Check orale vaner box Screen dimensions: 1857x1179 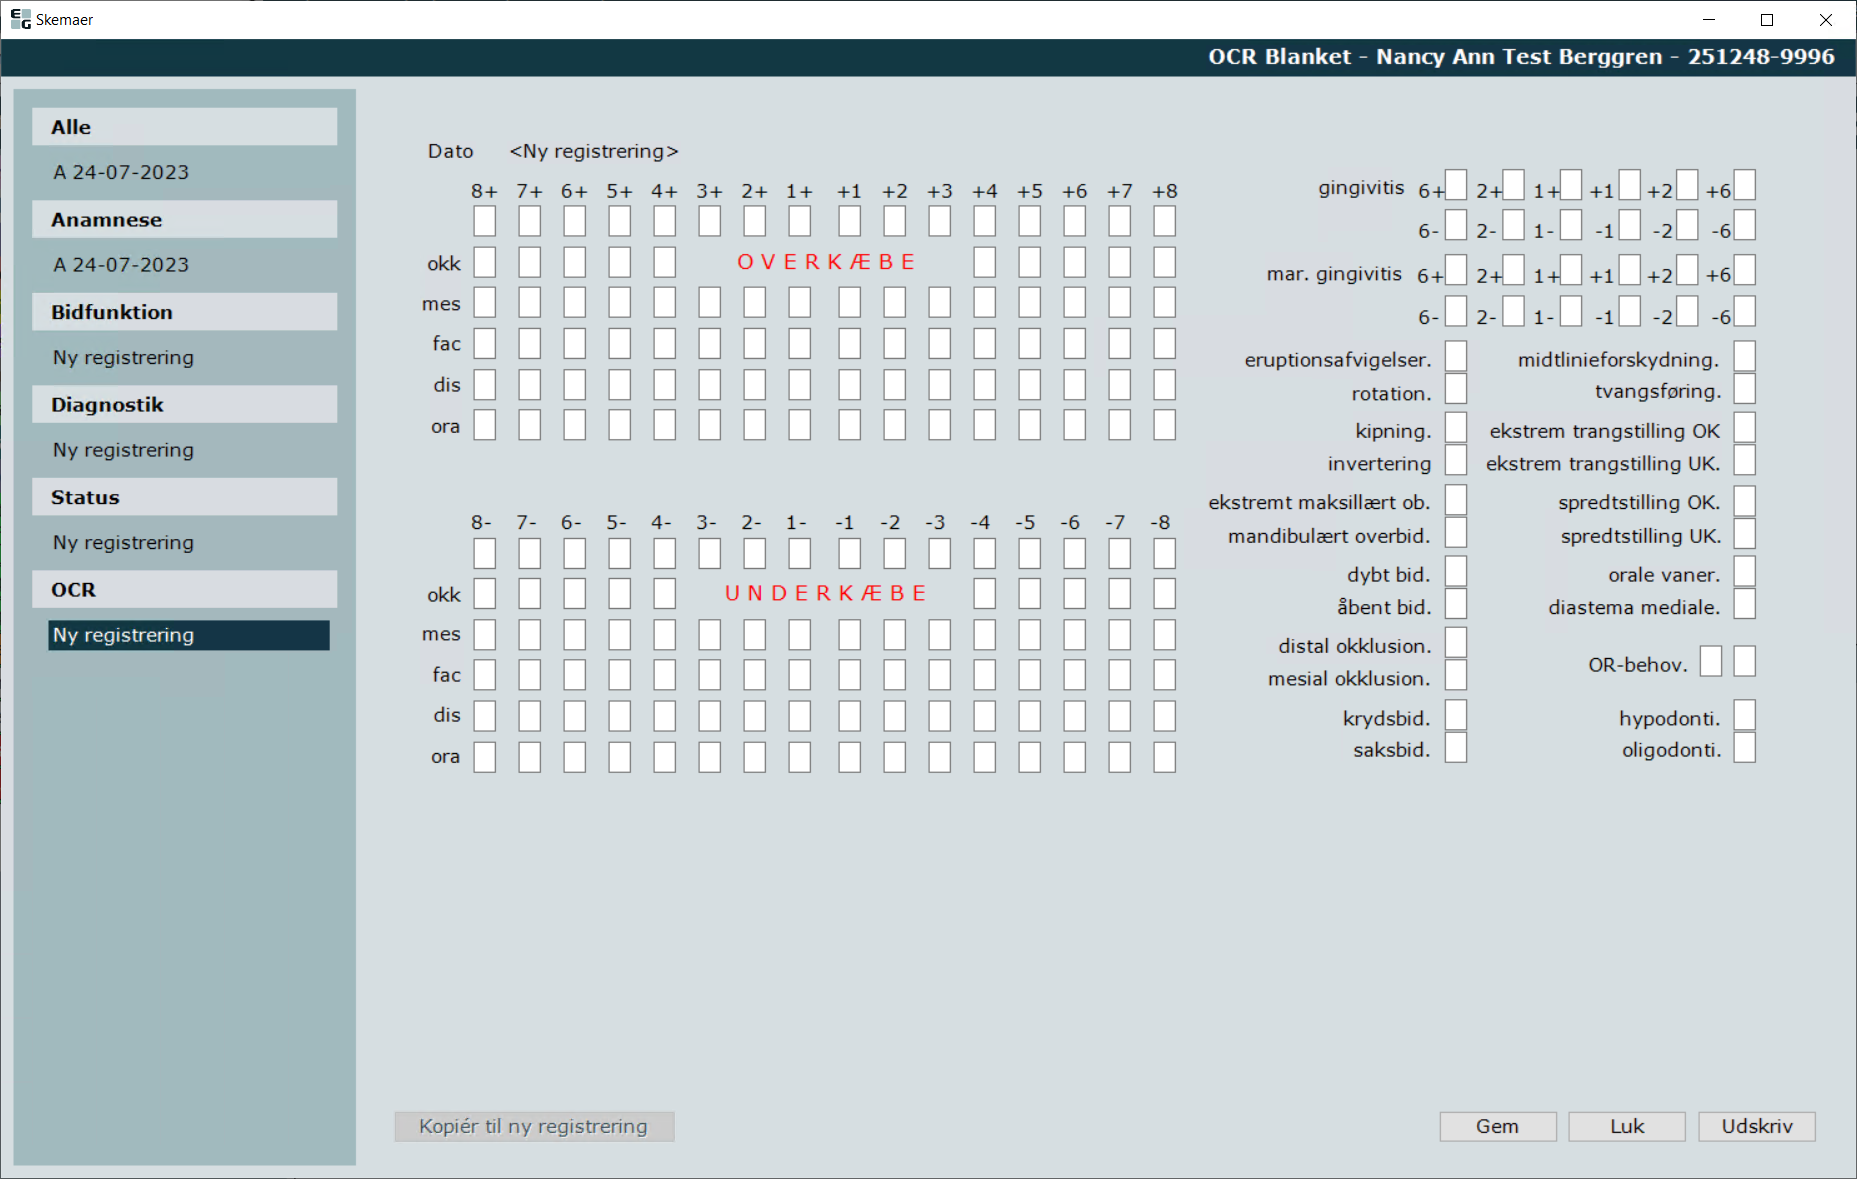pyautogui.click(x=1745, y=571)
